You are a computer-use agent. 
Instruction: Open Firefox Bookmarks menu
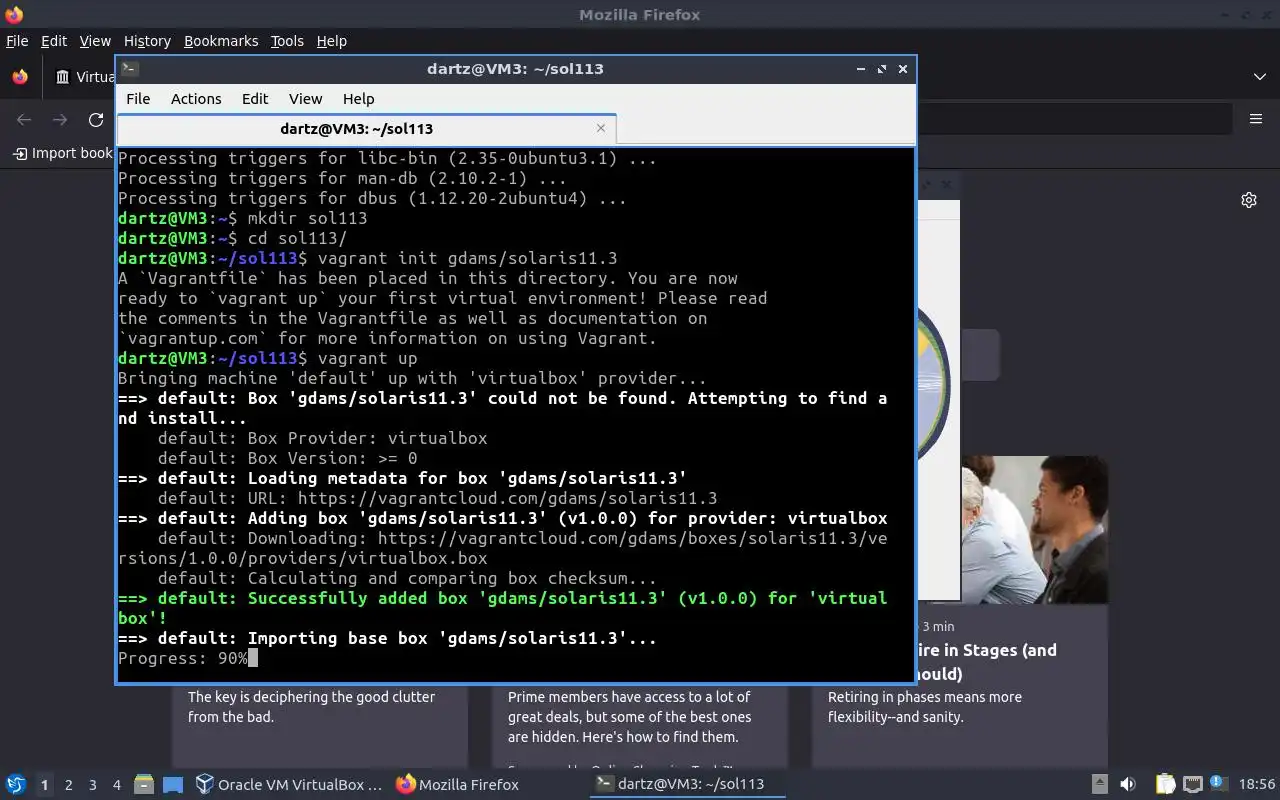[x=221, y=41]
